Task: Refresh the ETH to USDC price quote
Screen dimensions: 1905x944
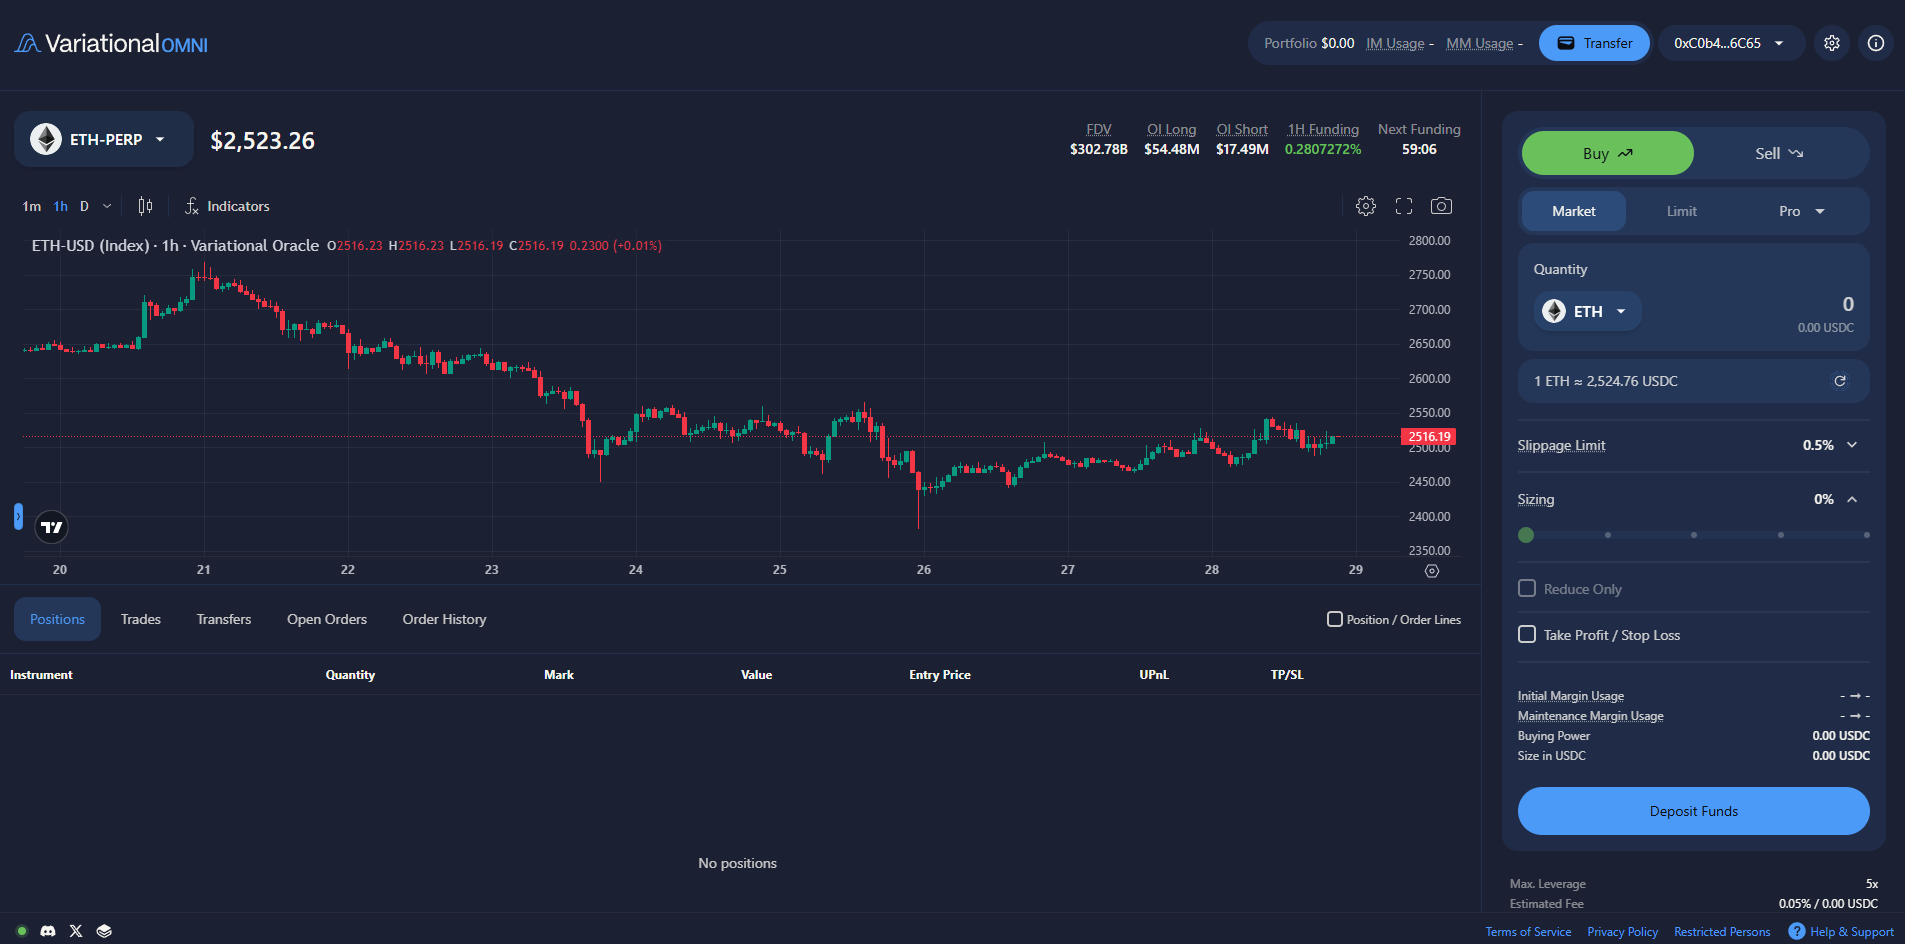Action: 1839,381
